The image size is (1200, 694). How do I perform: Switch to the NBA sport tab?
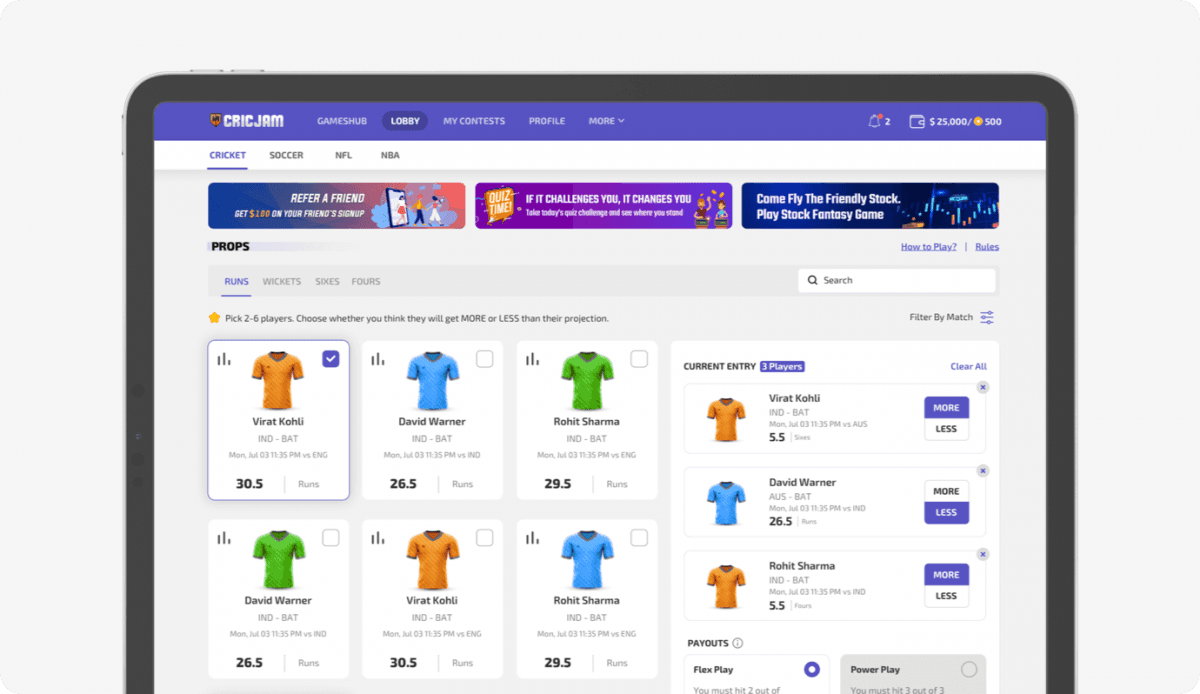point(390,155)
